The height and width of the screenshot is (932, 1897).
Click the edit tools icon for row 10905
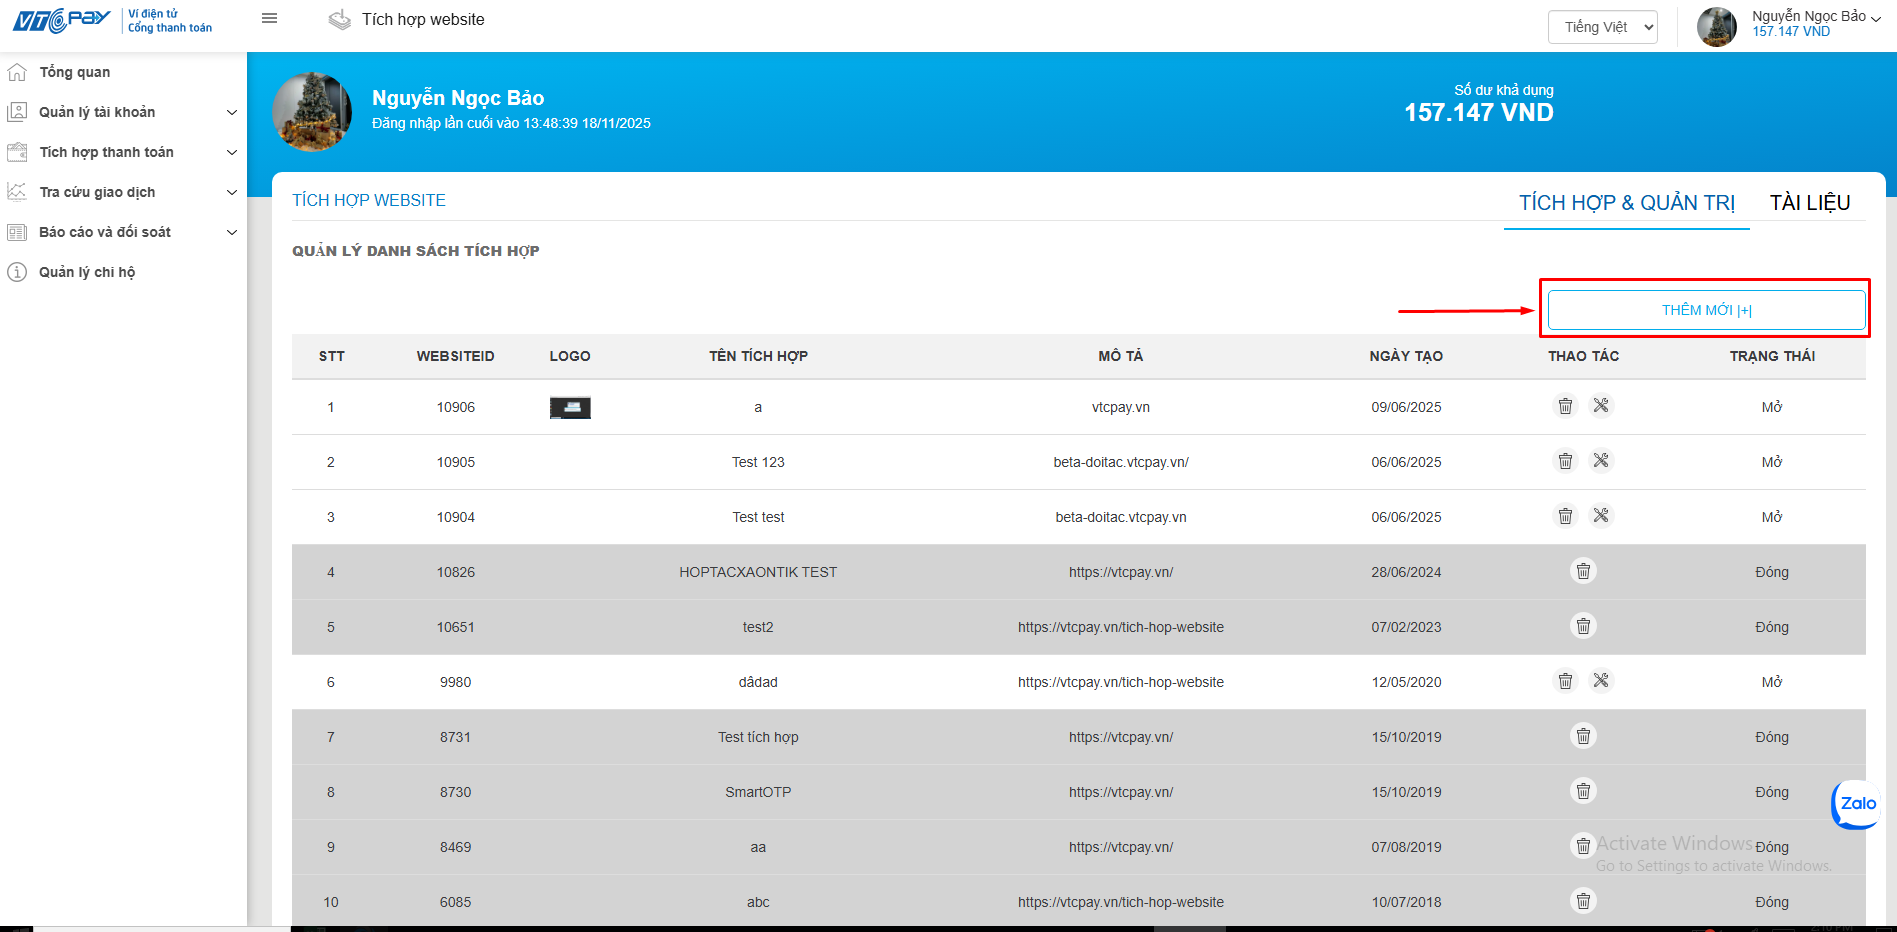point(1601,461)
